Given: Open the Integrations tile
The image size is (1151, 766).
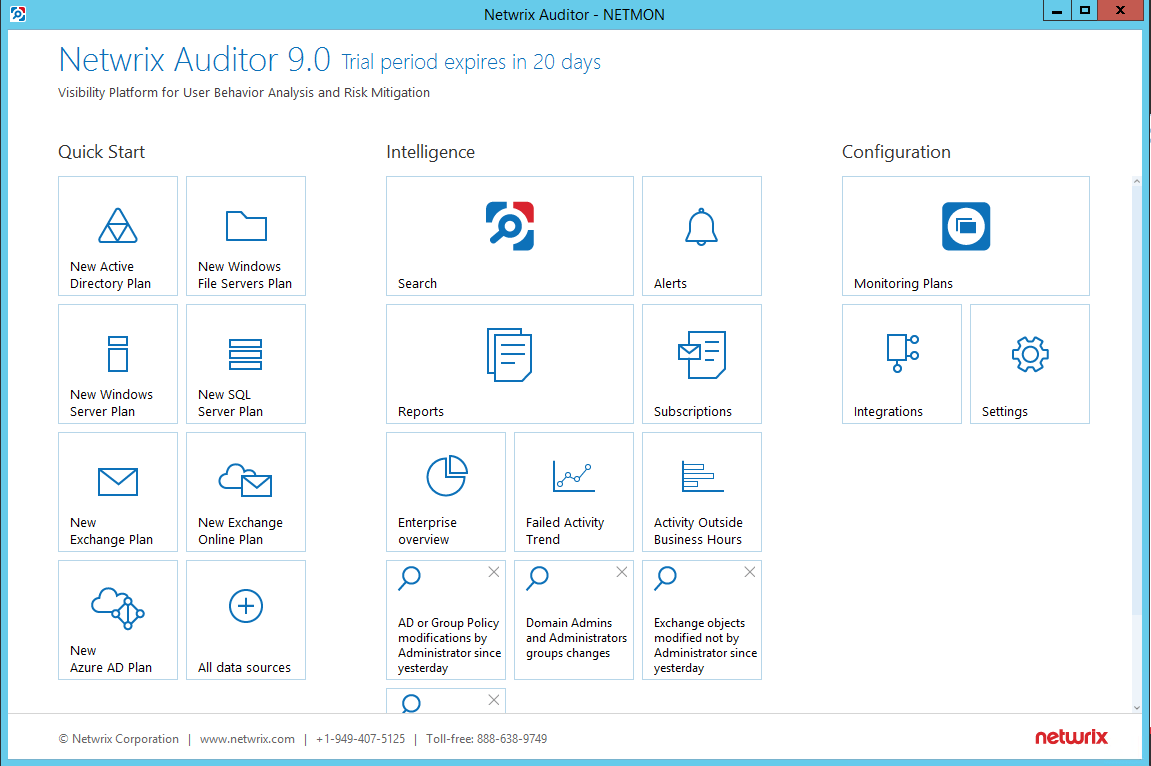Looking at the screenshot, I should tap(901, 364).
